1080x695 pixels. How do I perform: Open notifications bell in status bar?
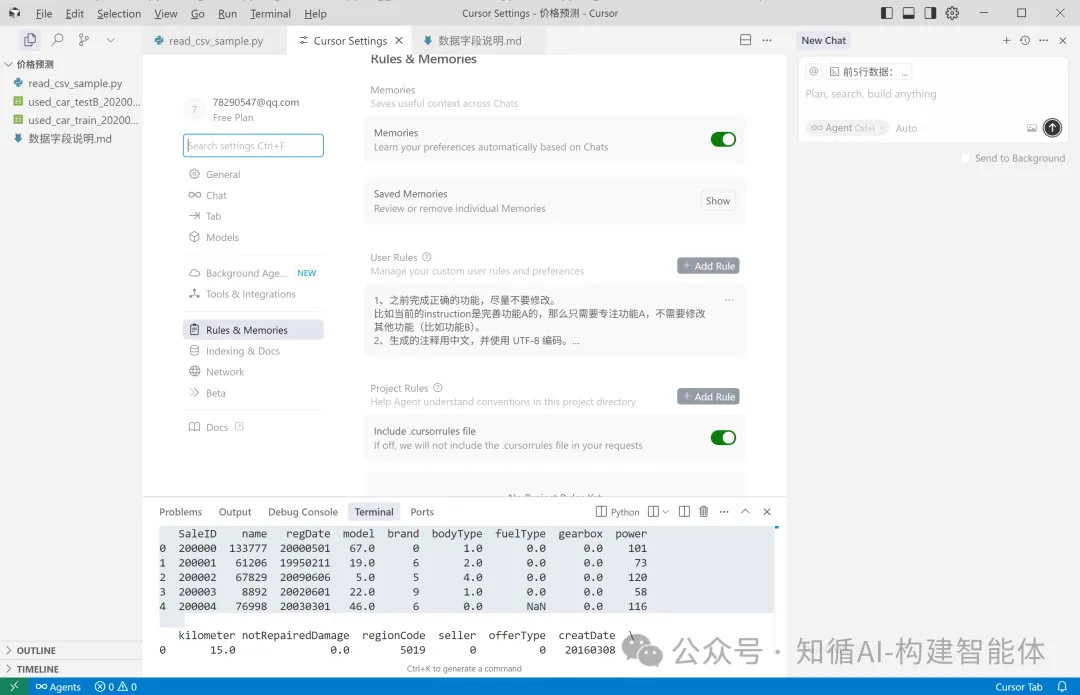point(1062,687)
